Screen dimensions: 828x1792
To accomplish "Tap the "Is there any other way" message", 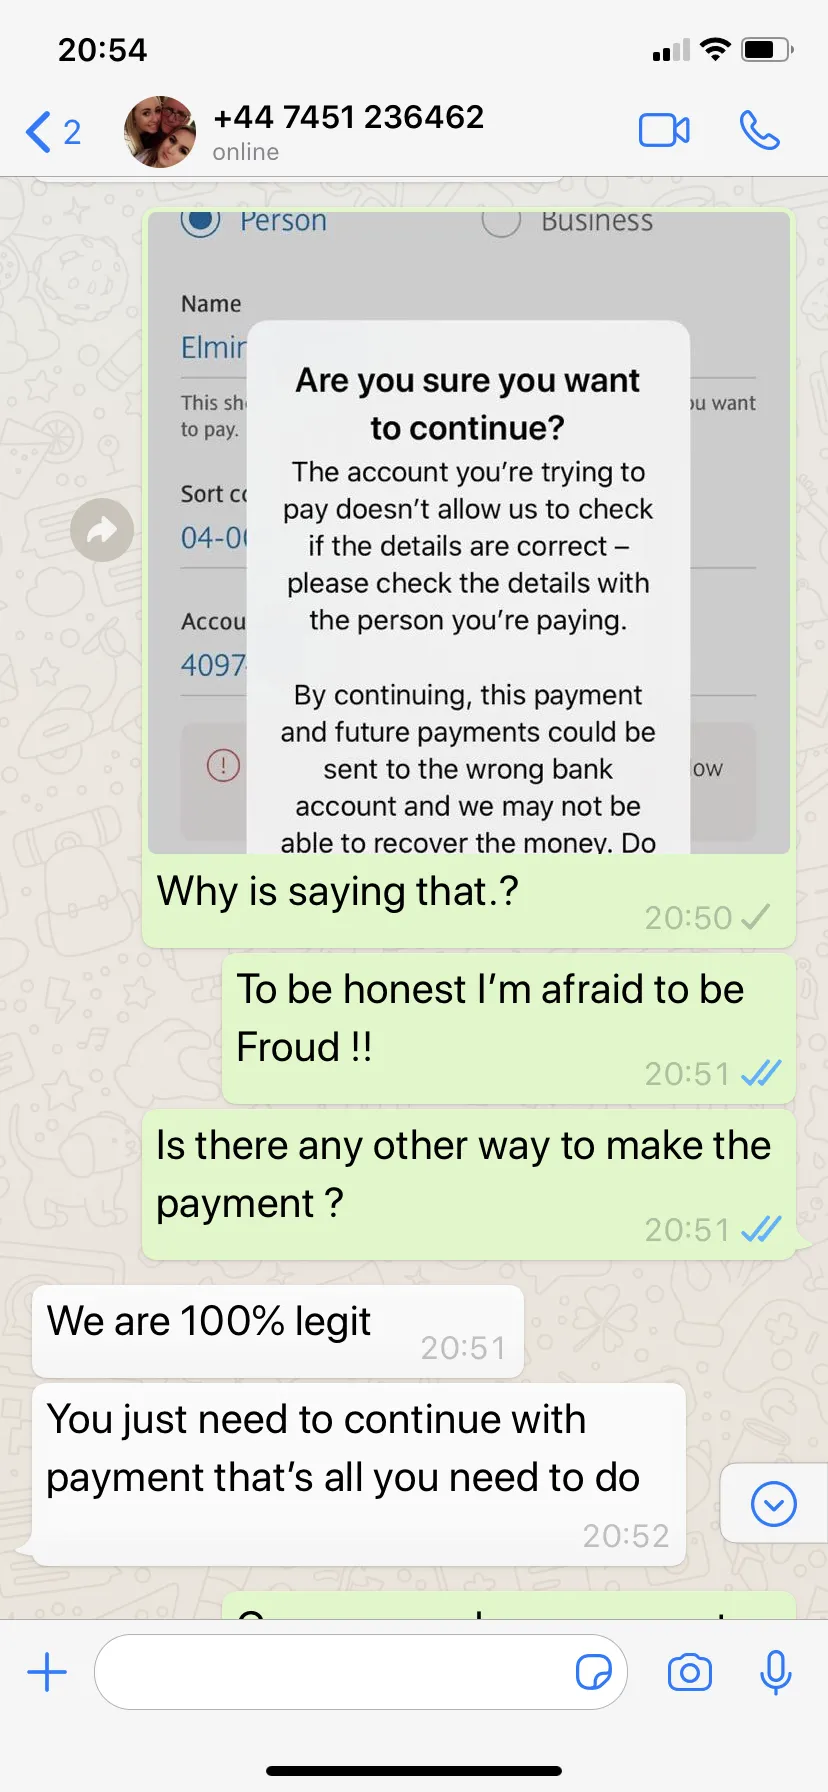I will (x=469, y=1184).
